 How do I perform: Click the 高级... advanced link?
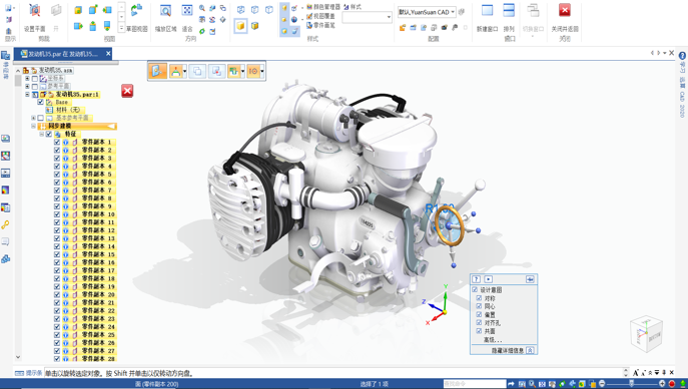(492, 339)
